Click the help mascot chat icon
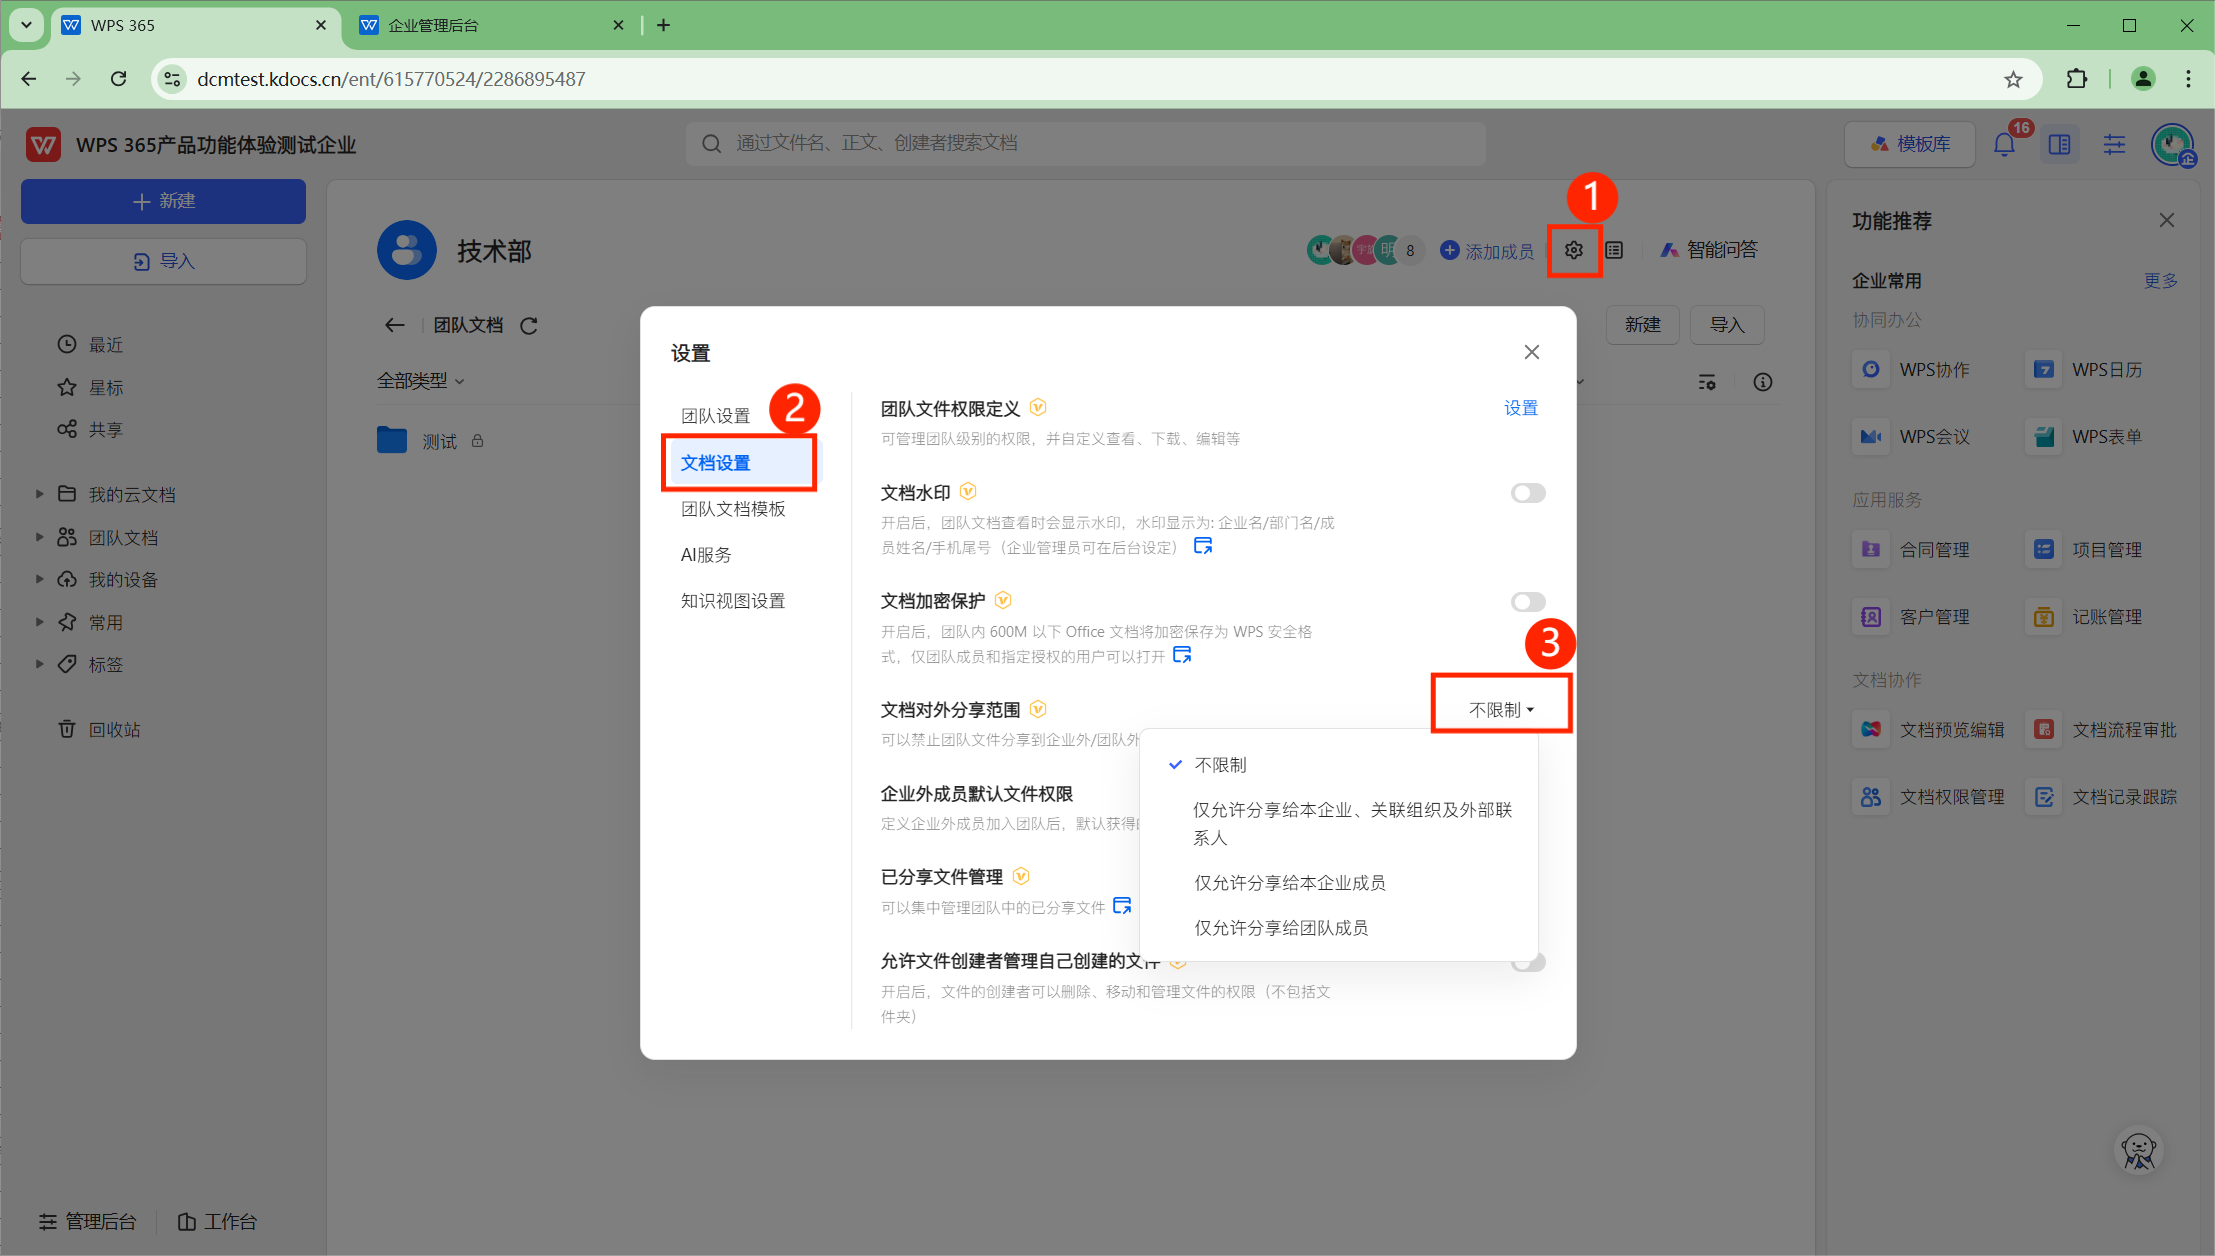Screen dimensions: 2215x1256 [x=2138, y=1151]
